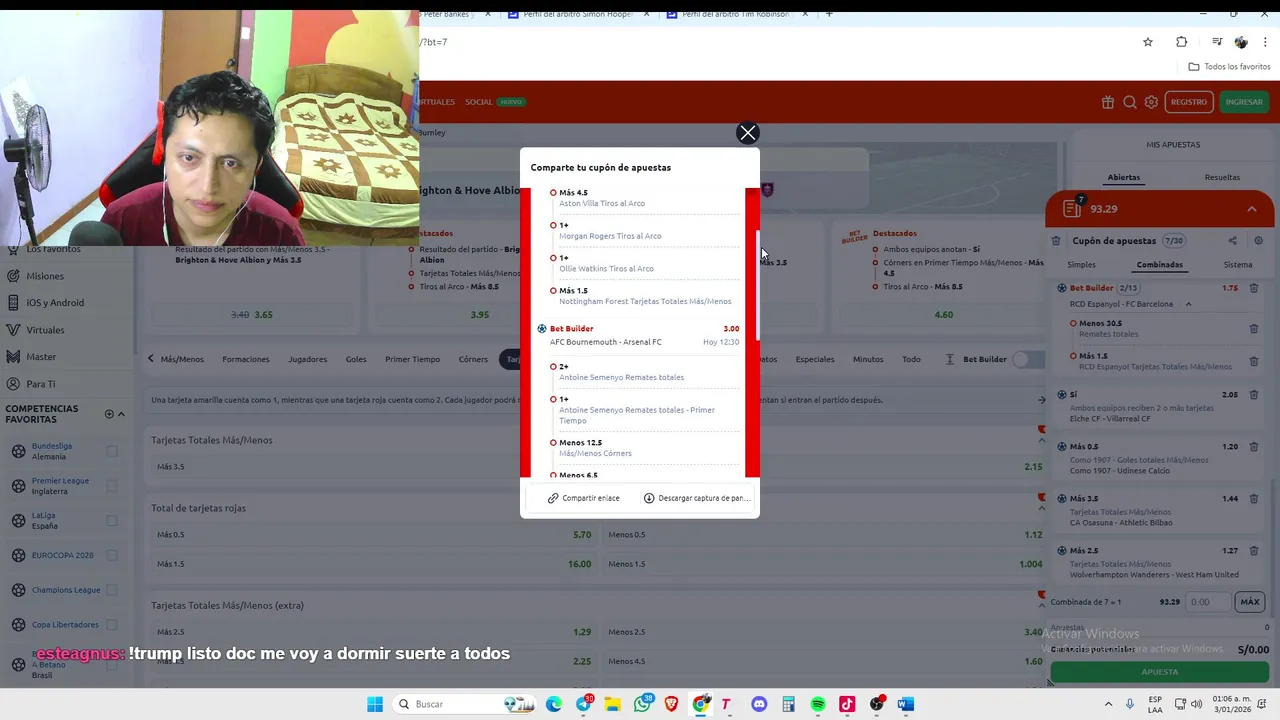This screenshot has width=1280, height=720.
Task: Clear entire coupon with the trash icon
Action: [x=1056, y=241]
